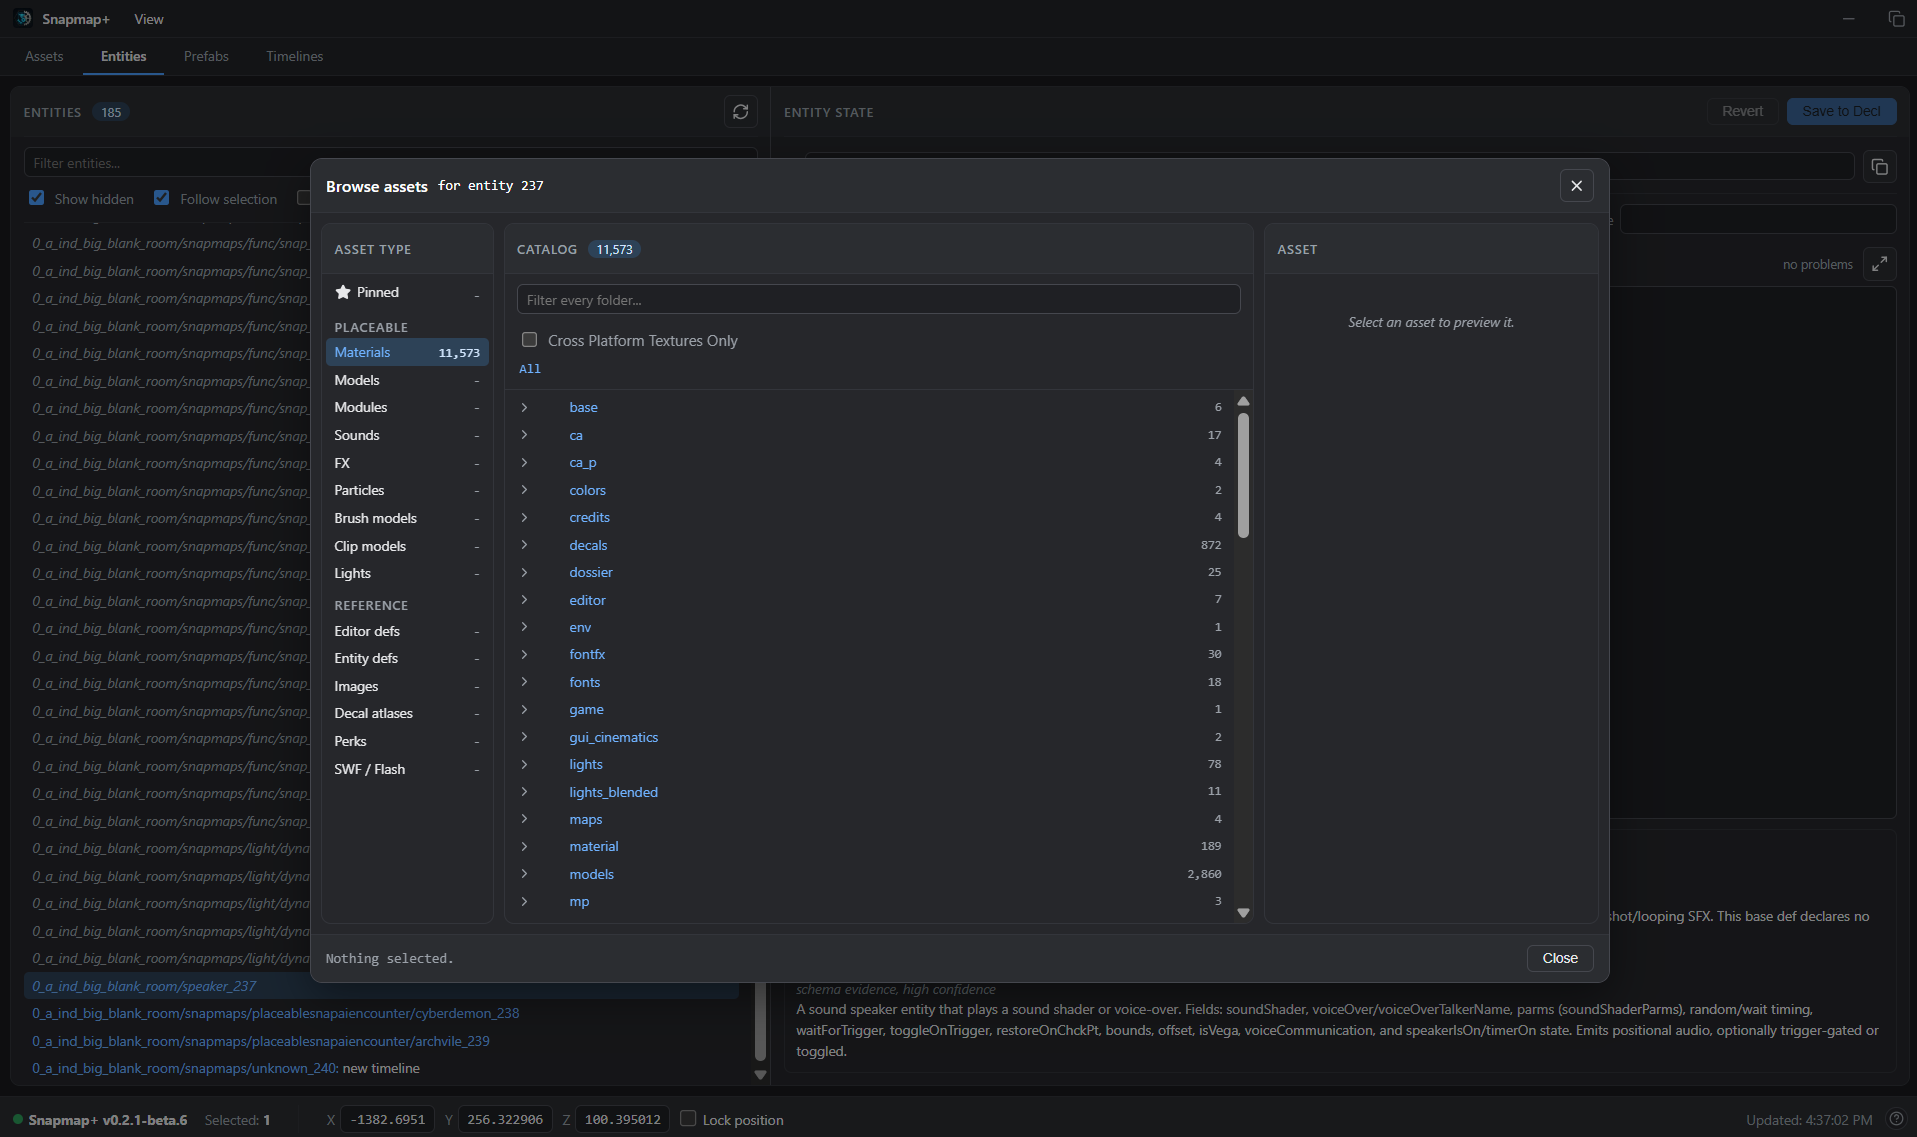The height and width of the screenshot is (1137, 1917).
Task: Select the Brush models asset type
Action: (x=407, y=518)
